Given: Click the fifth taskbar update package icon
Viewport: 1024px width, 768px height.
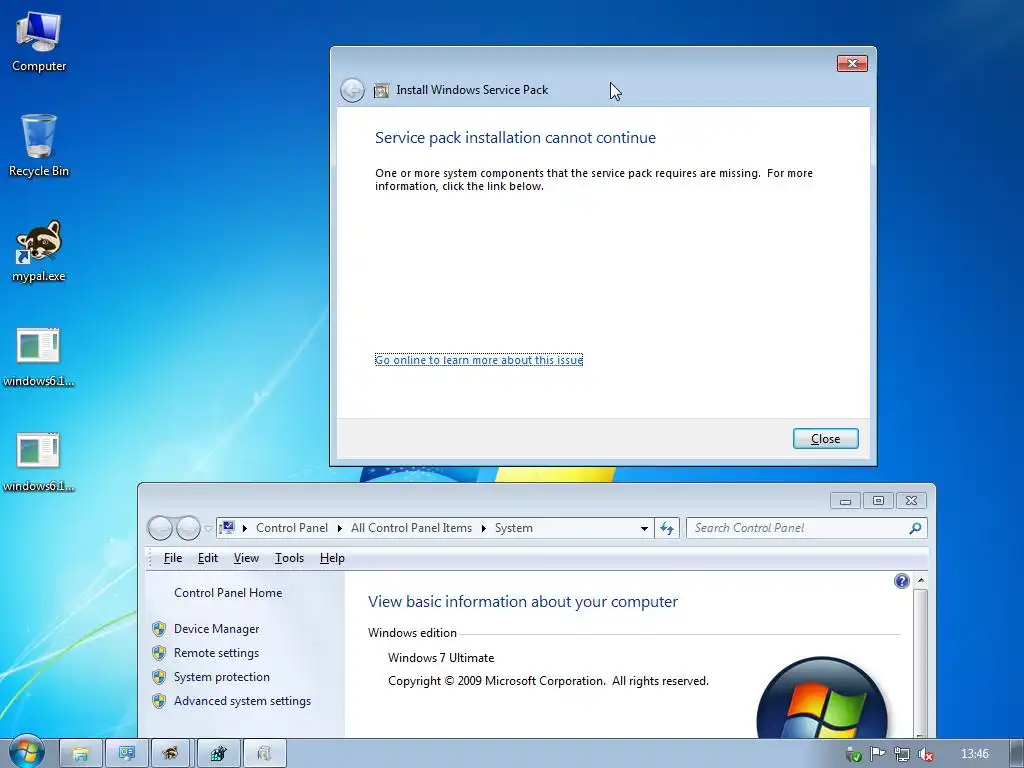Looking at the screenshot, I should coord(264,754).
